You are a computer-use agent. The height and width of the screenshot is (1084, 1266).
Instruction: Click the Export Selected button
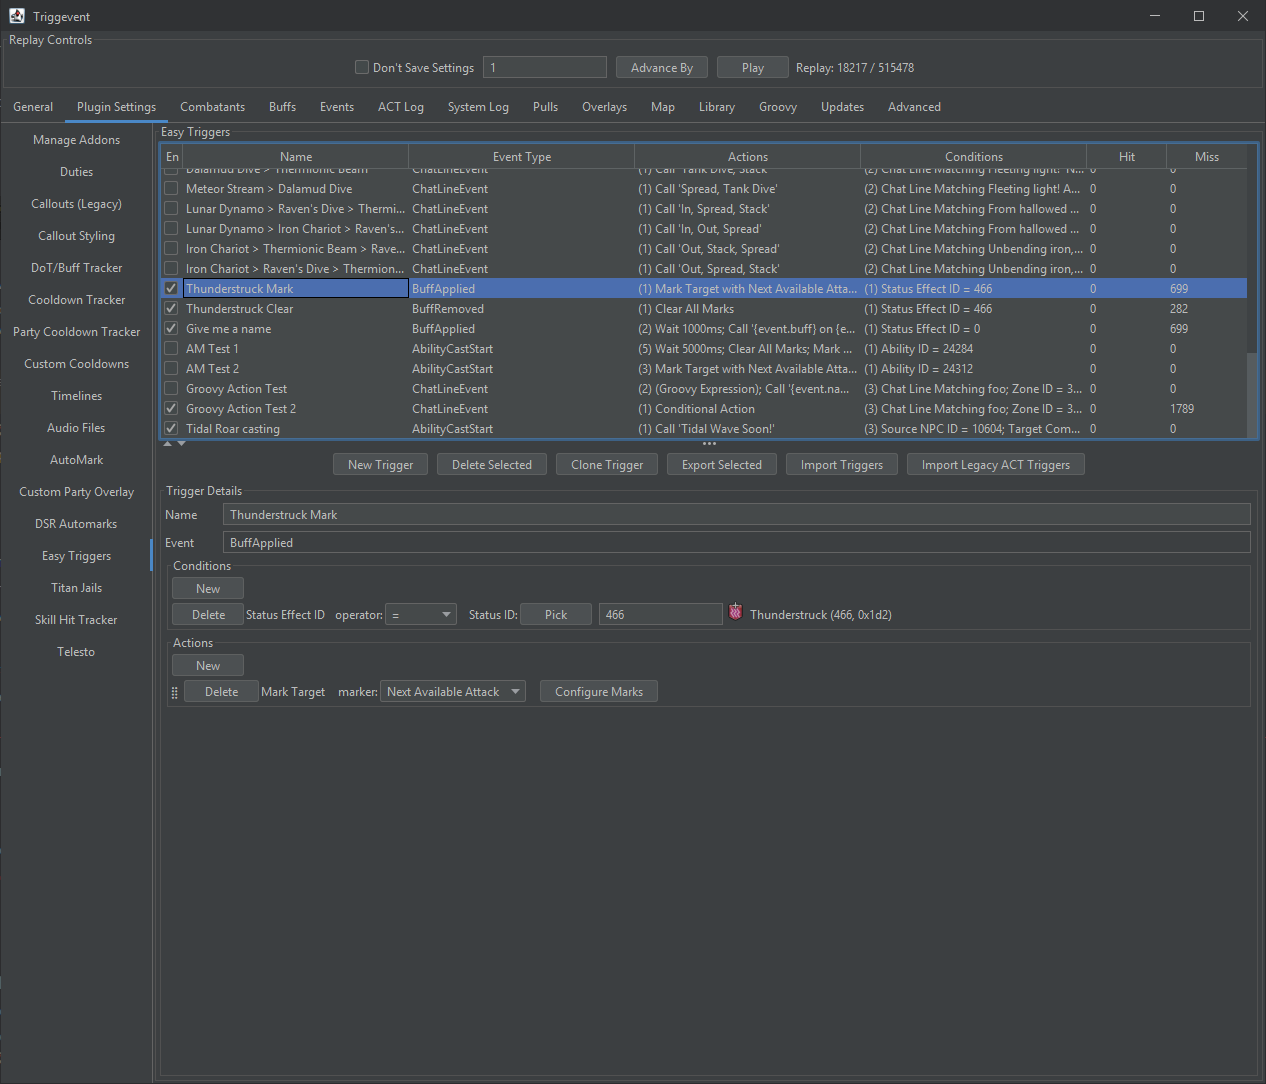tap(722, 465)
